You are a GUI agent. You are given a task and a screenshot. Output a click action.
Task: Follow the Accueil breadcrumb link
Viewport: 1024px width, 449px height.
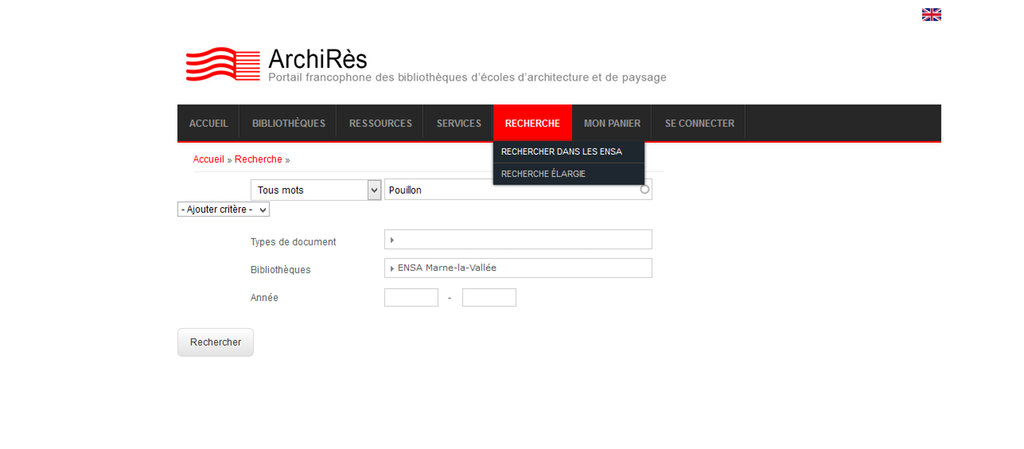point(208,159)
